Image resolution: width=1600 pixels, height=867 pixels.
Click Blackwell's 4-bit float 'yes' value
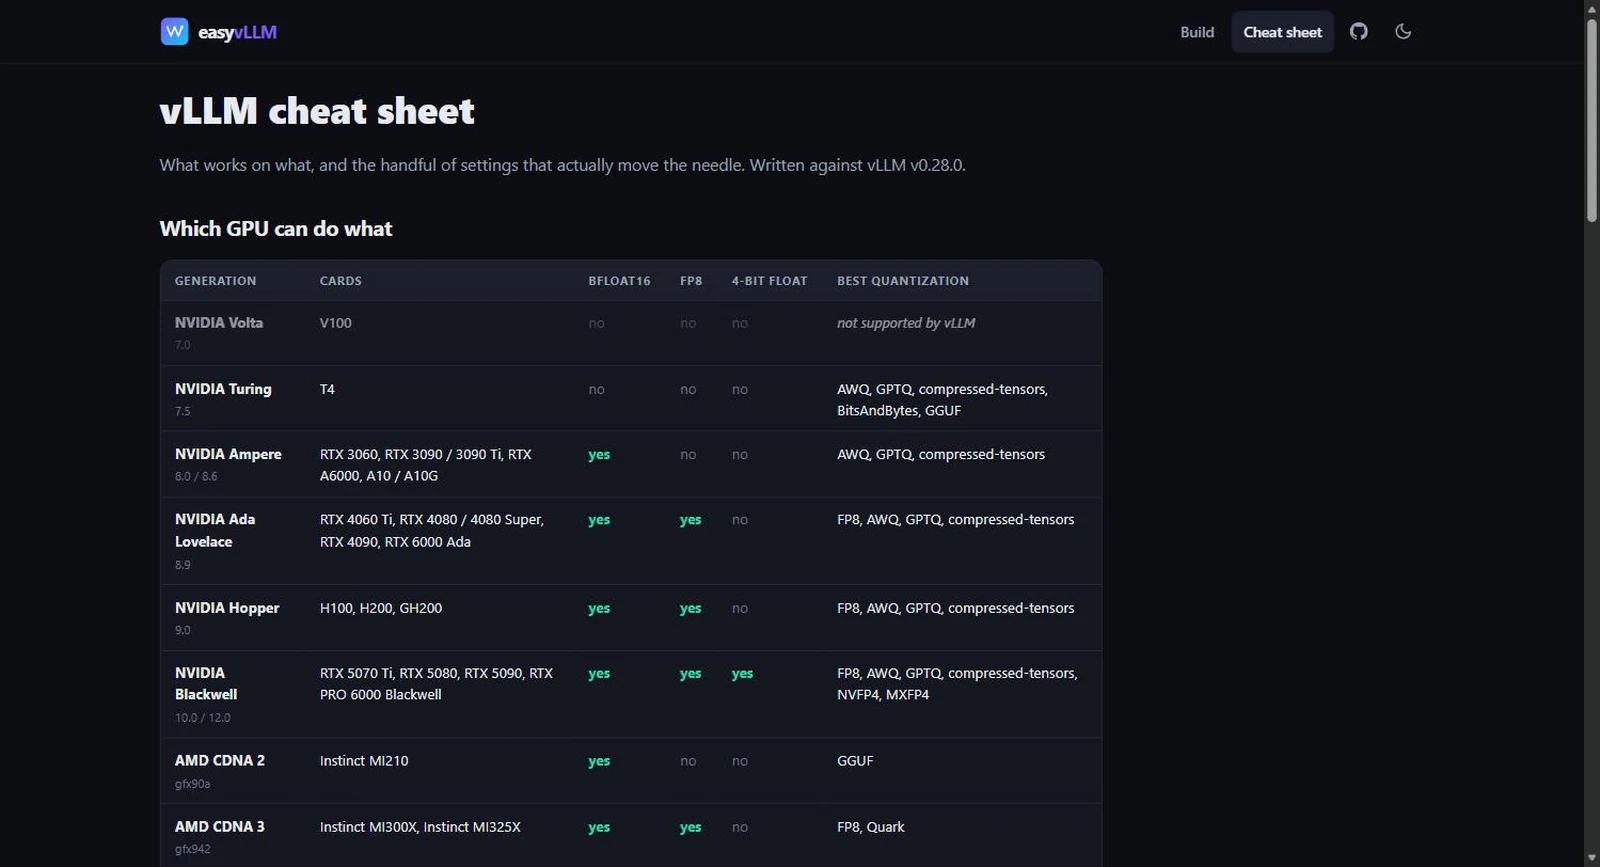(x=742, y=674)
